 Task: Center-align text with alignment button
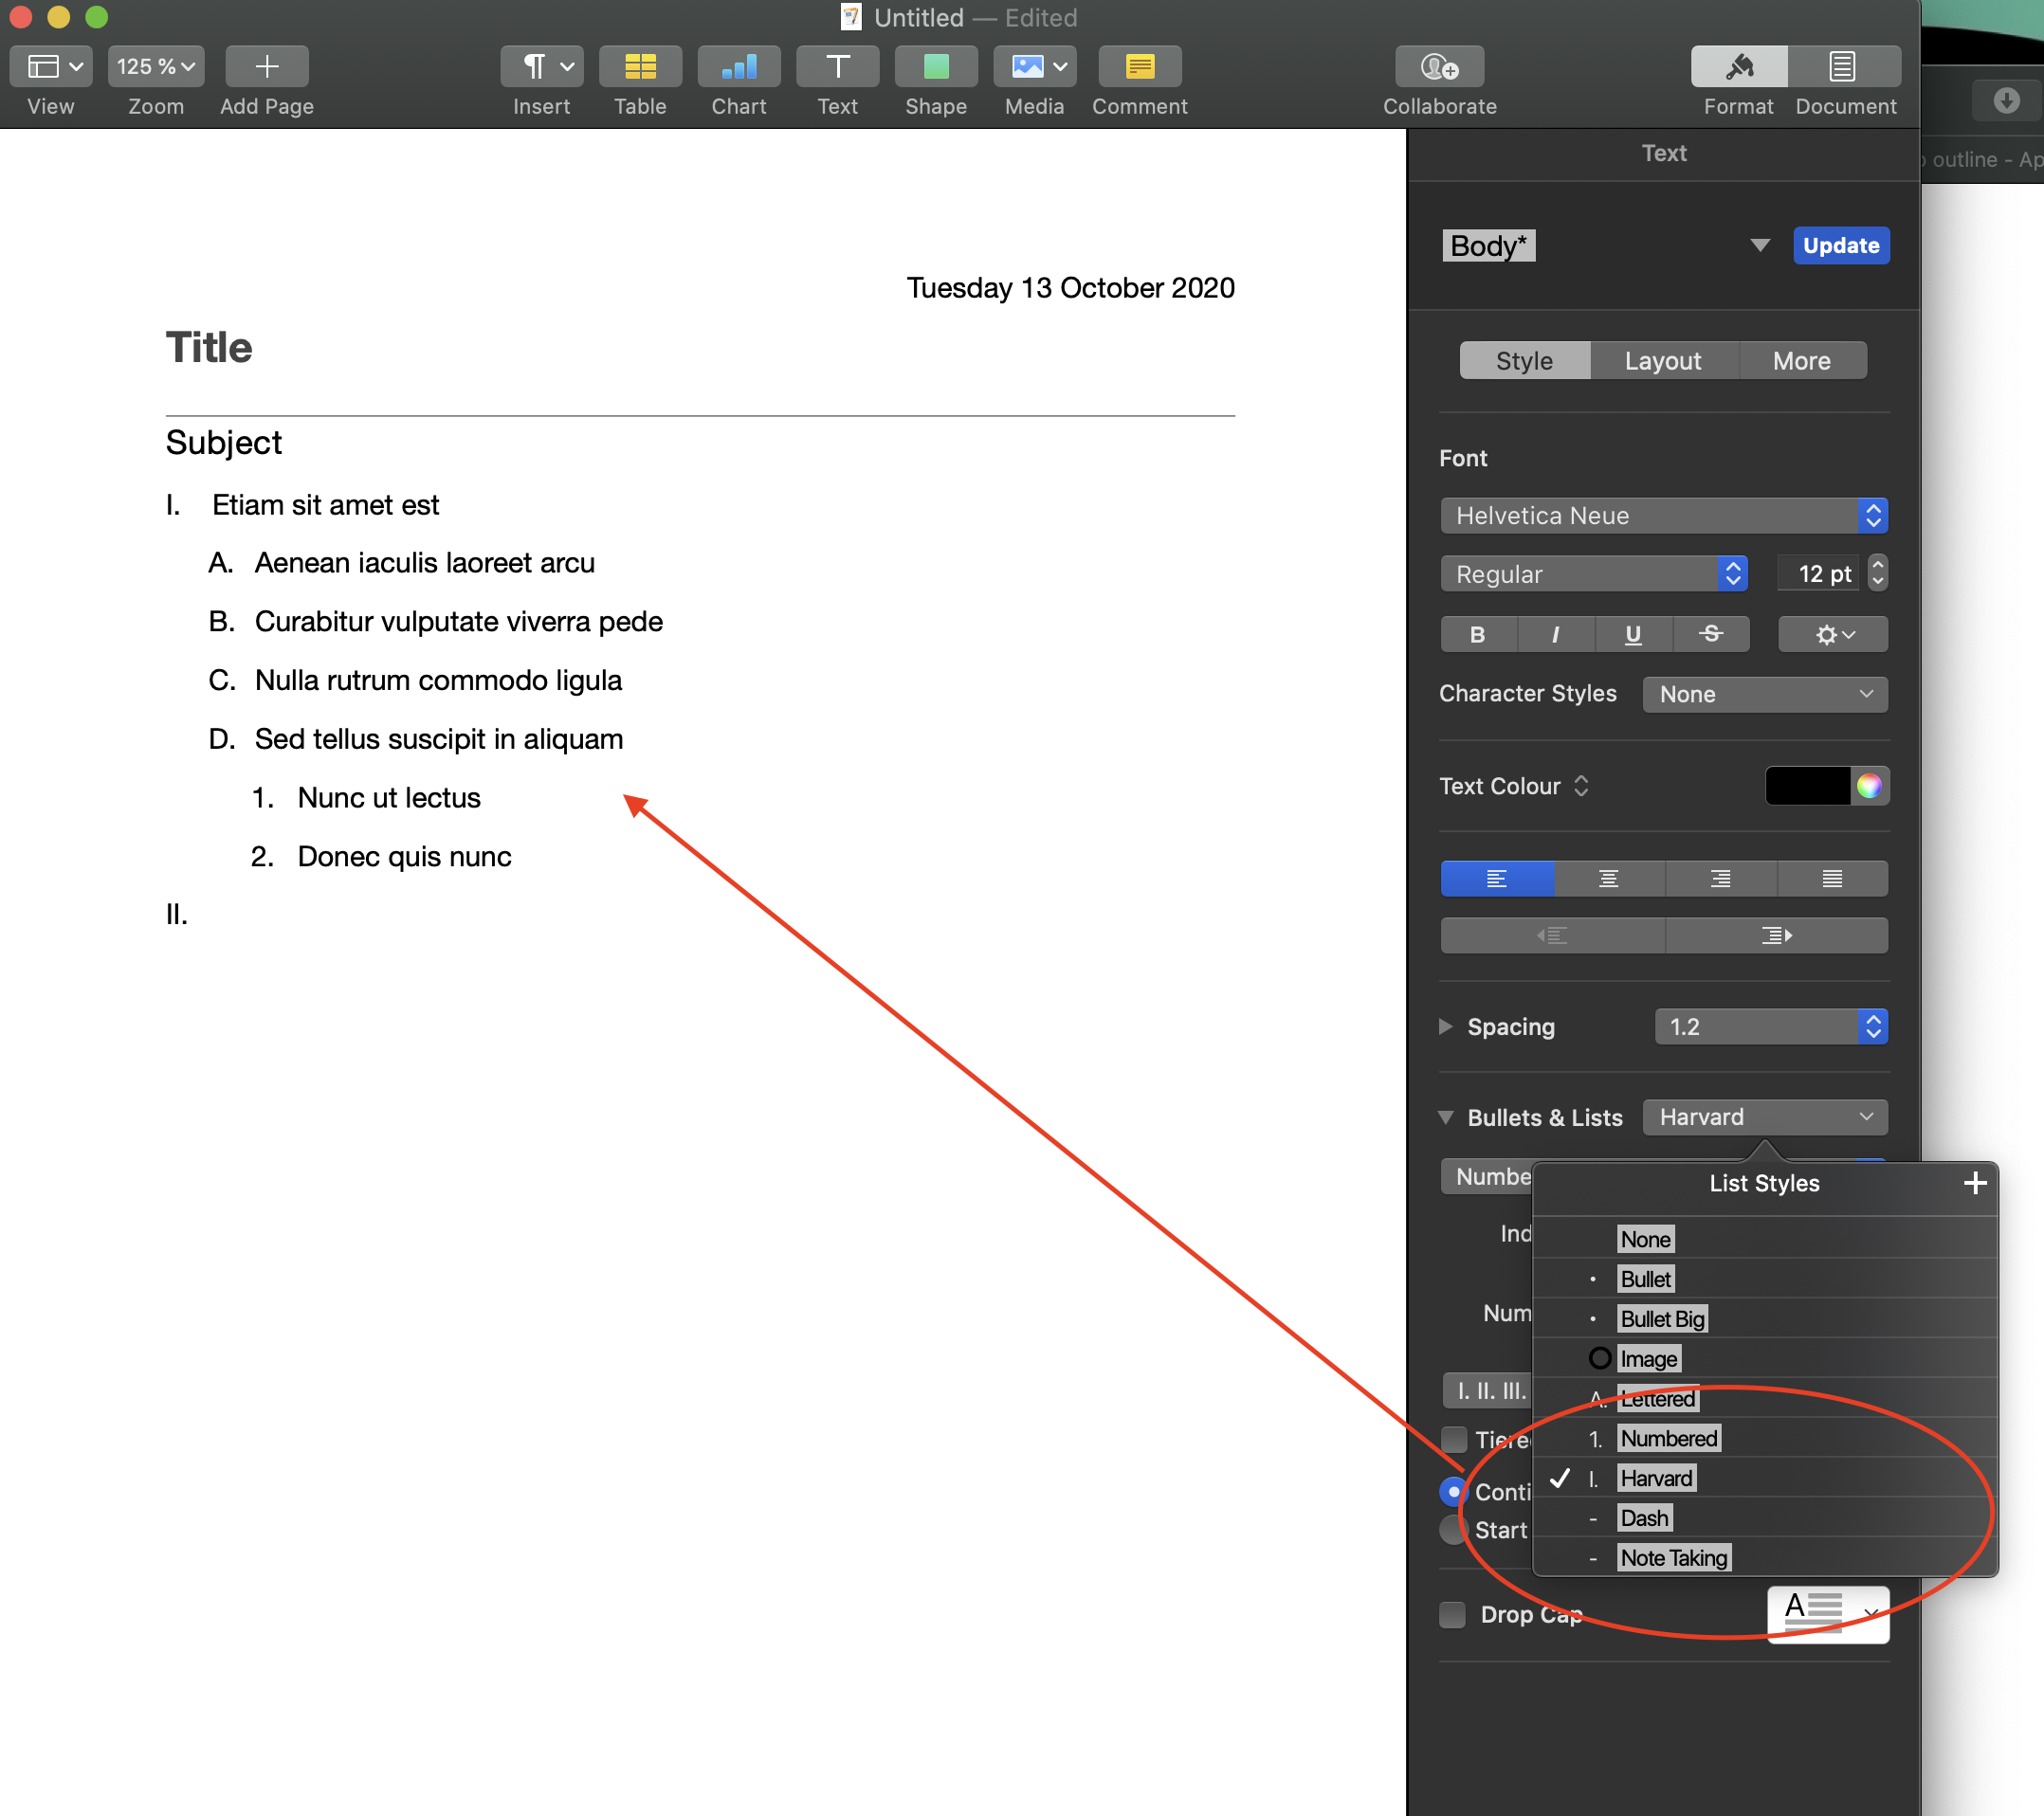coord(1608,878)
